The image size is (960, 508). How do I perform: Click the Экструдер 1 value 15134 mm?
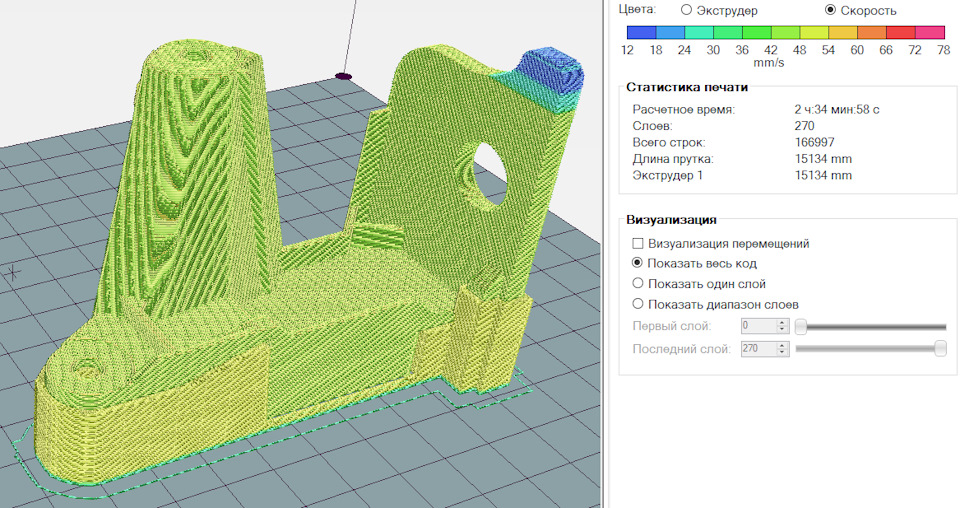(823, 175)
